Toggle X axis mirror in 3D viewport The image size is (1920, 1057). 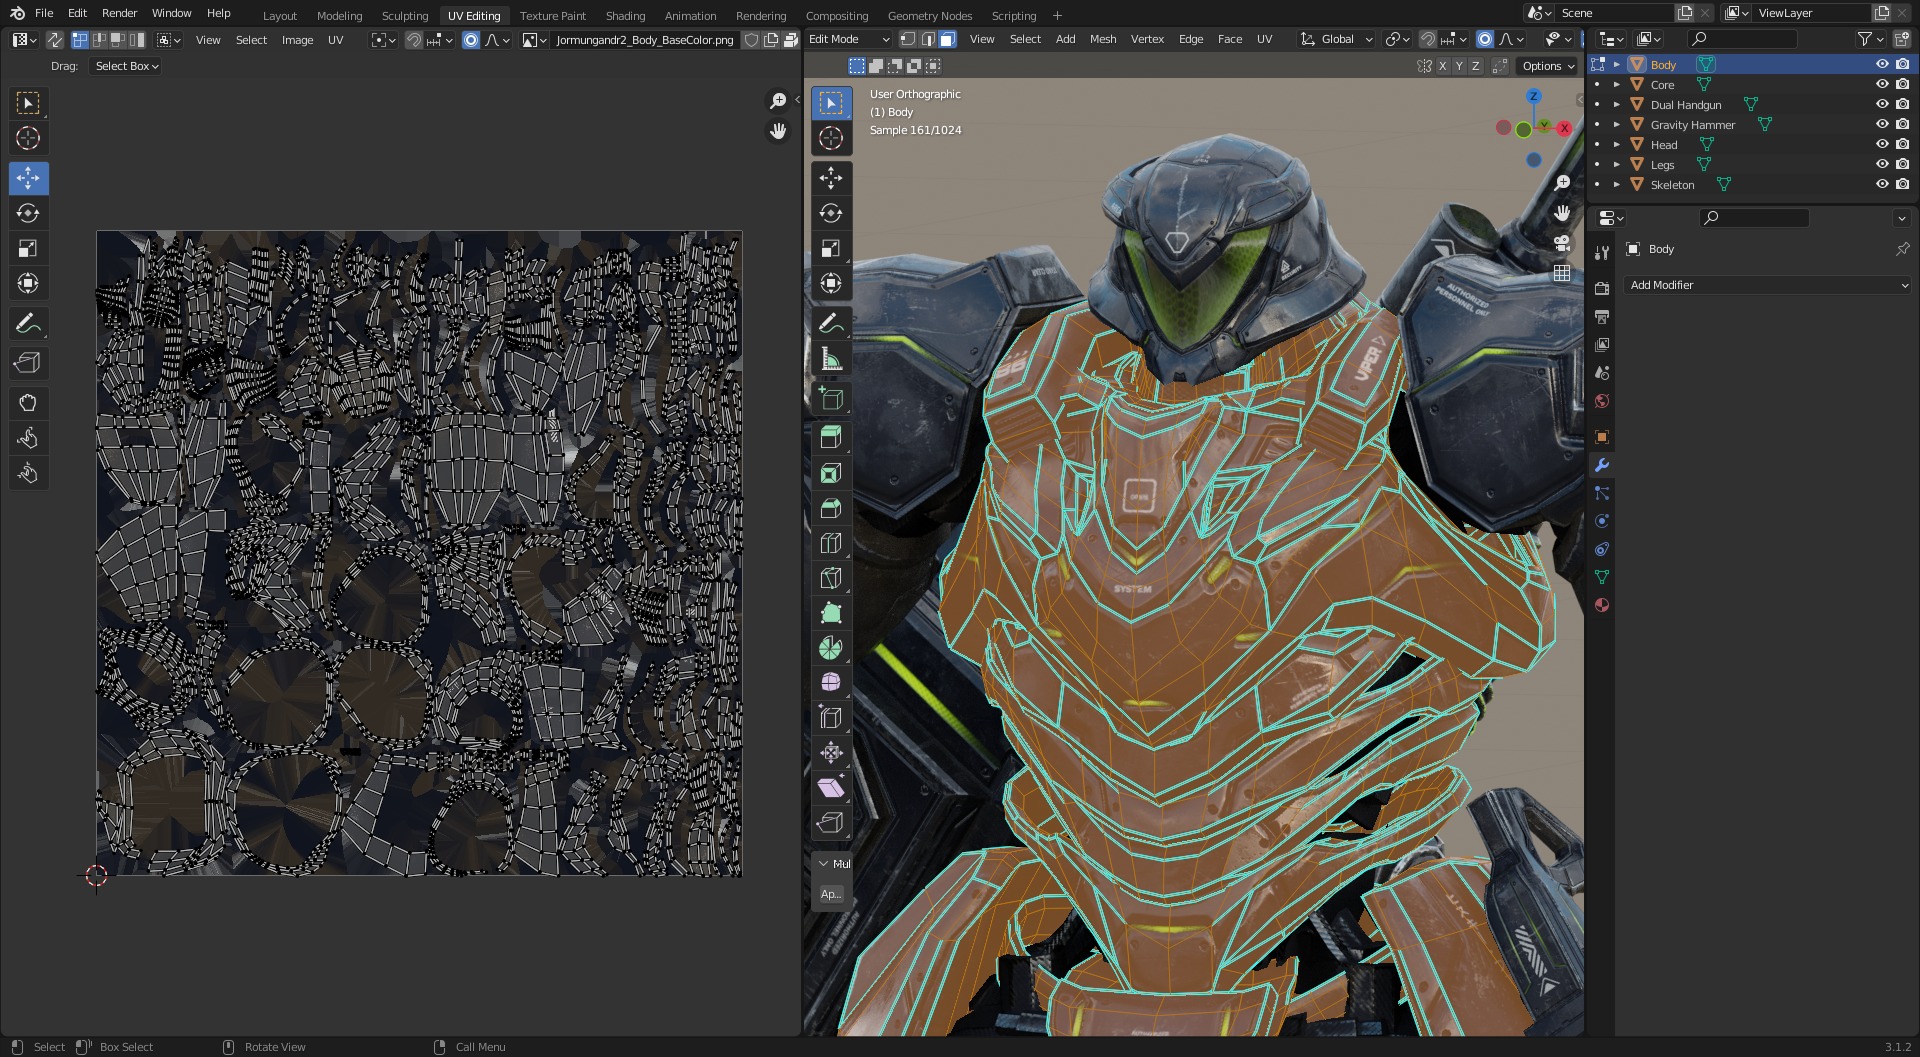[x=1442, y=66]
